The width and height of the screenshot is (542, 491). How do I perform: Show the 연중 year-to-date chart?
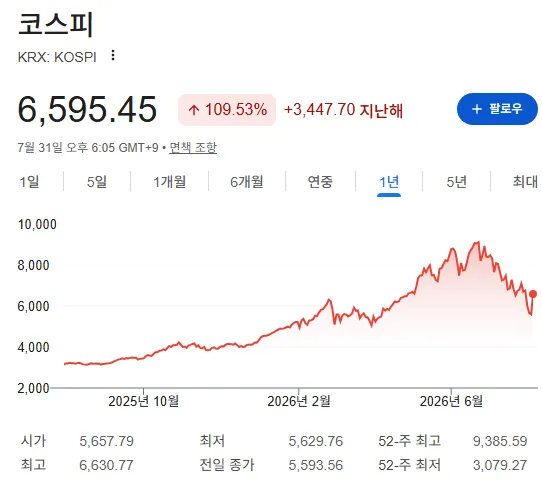(x=320, y=182)
